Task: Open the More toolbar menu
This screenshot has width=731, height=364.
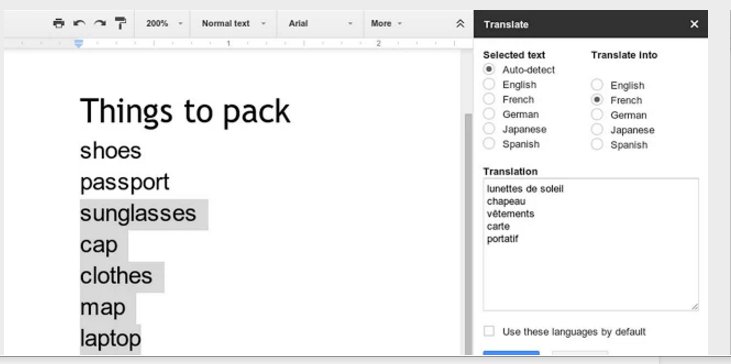Action: point(386,23)
